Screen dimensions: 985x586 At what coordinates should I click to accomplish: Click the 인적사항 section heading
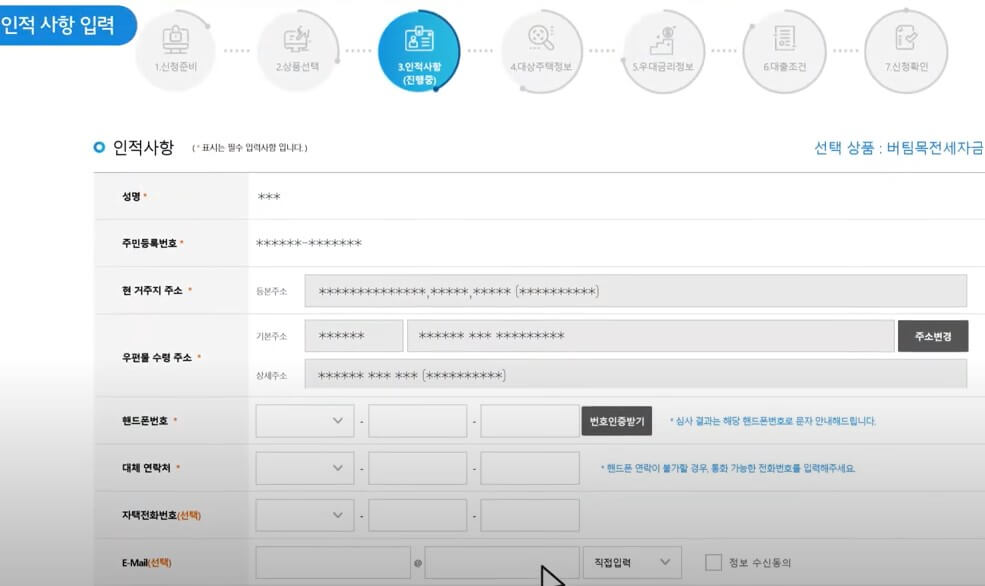click(x=143, y=147)
